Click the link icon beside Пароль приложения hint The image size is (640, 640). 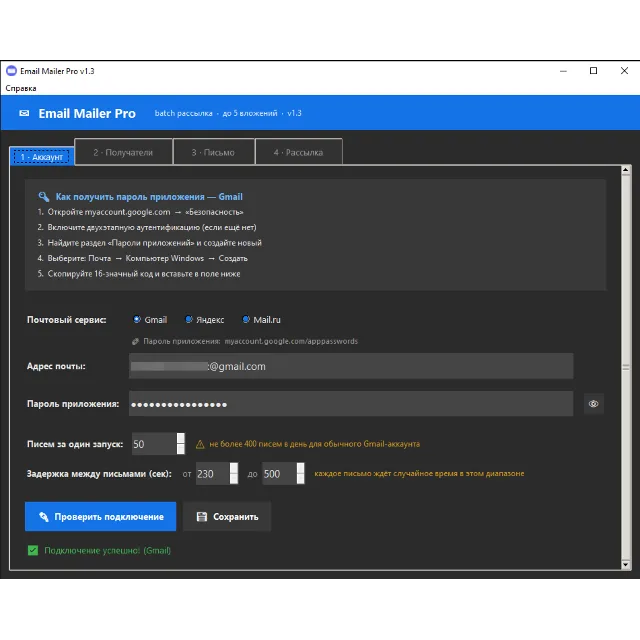coord(136,341)
